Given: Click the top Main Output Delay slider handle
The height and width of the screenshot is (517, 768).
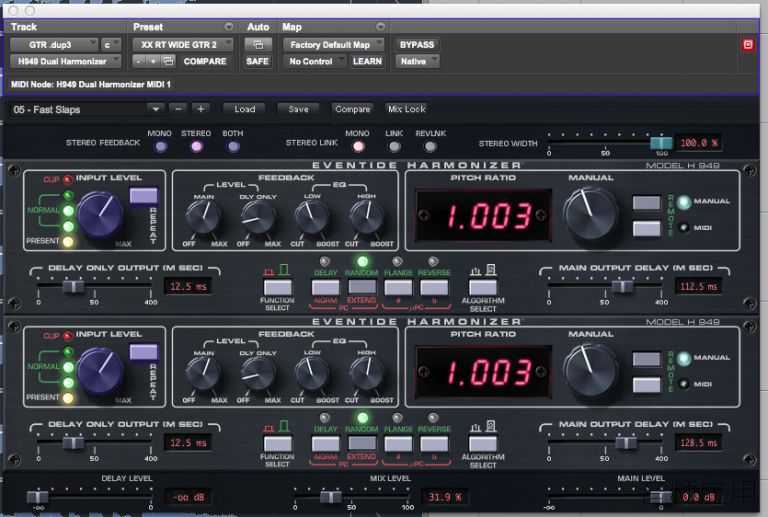Looking at the screenshot, I should pos(623,286).
